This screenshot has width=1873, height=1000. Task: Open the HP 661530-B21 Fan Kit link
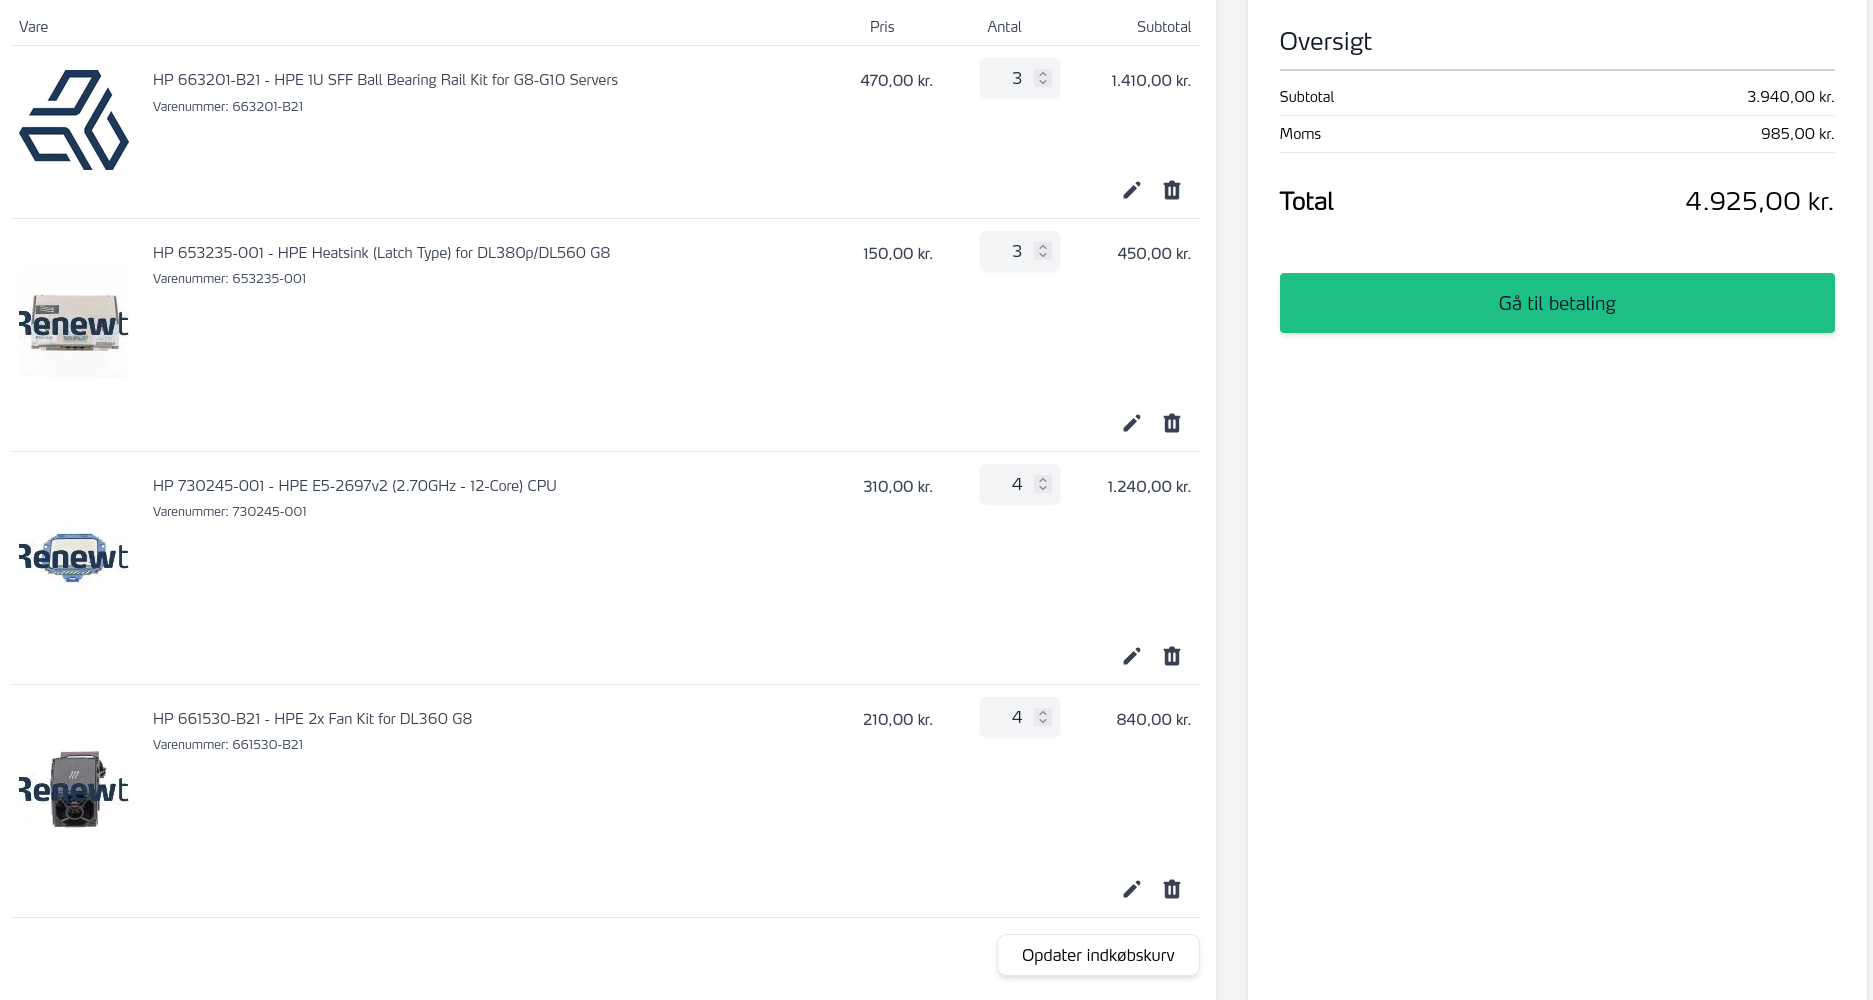312,719
